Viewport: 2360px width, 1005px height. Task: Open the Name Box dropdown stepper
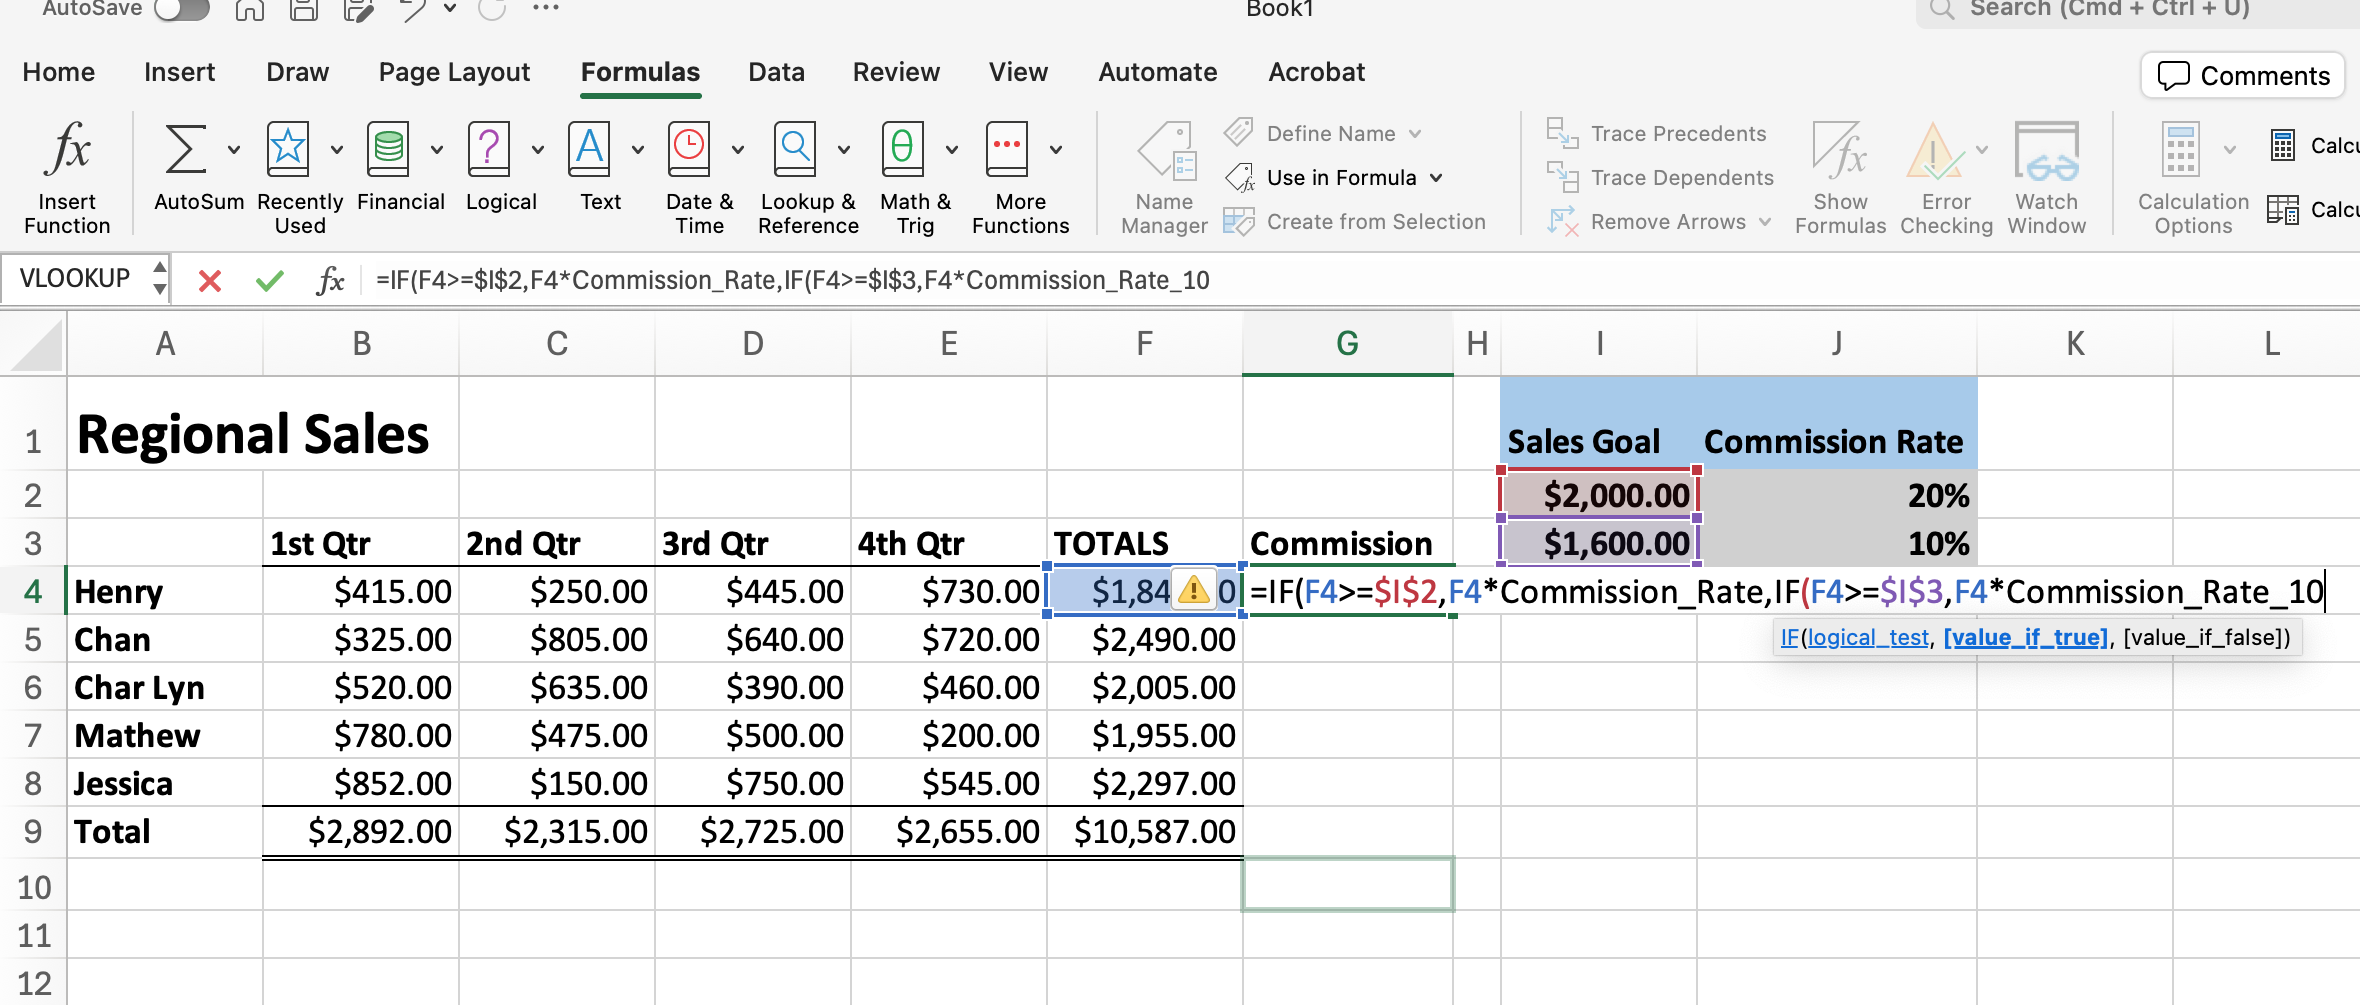click(x=159, y=278)
